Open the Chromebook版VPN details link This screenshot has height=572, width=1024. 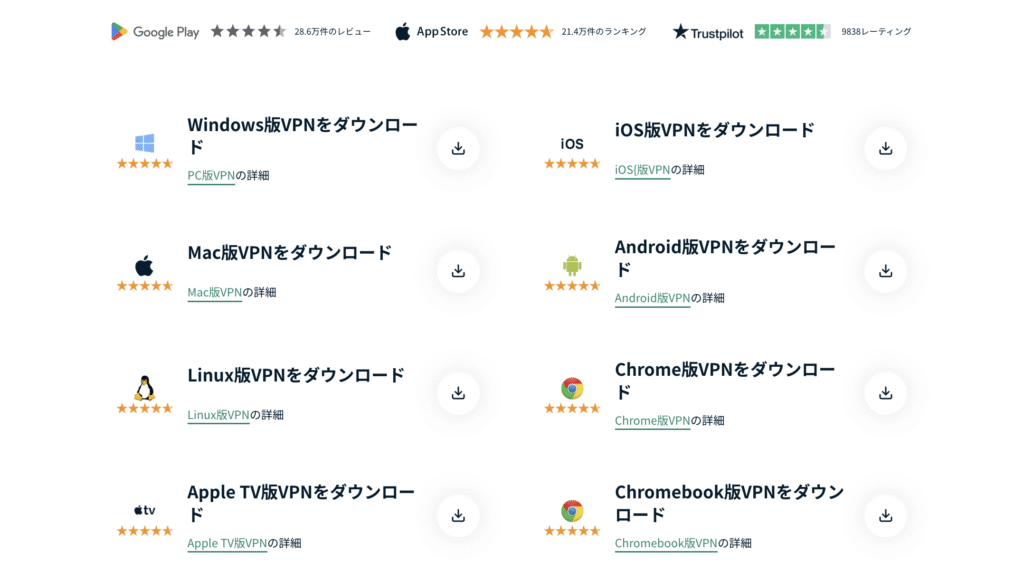click(666, 543)
